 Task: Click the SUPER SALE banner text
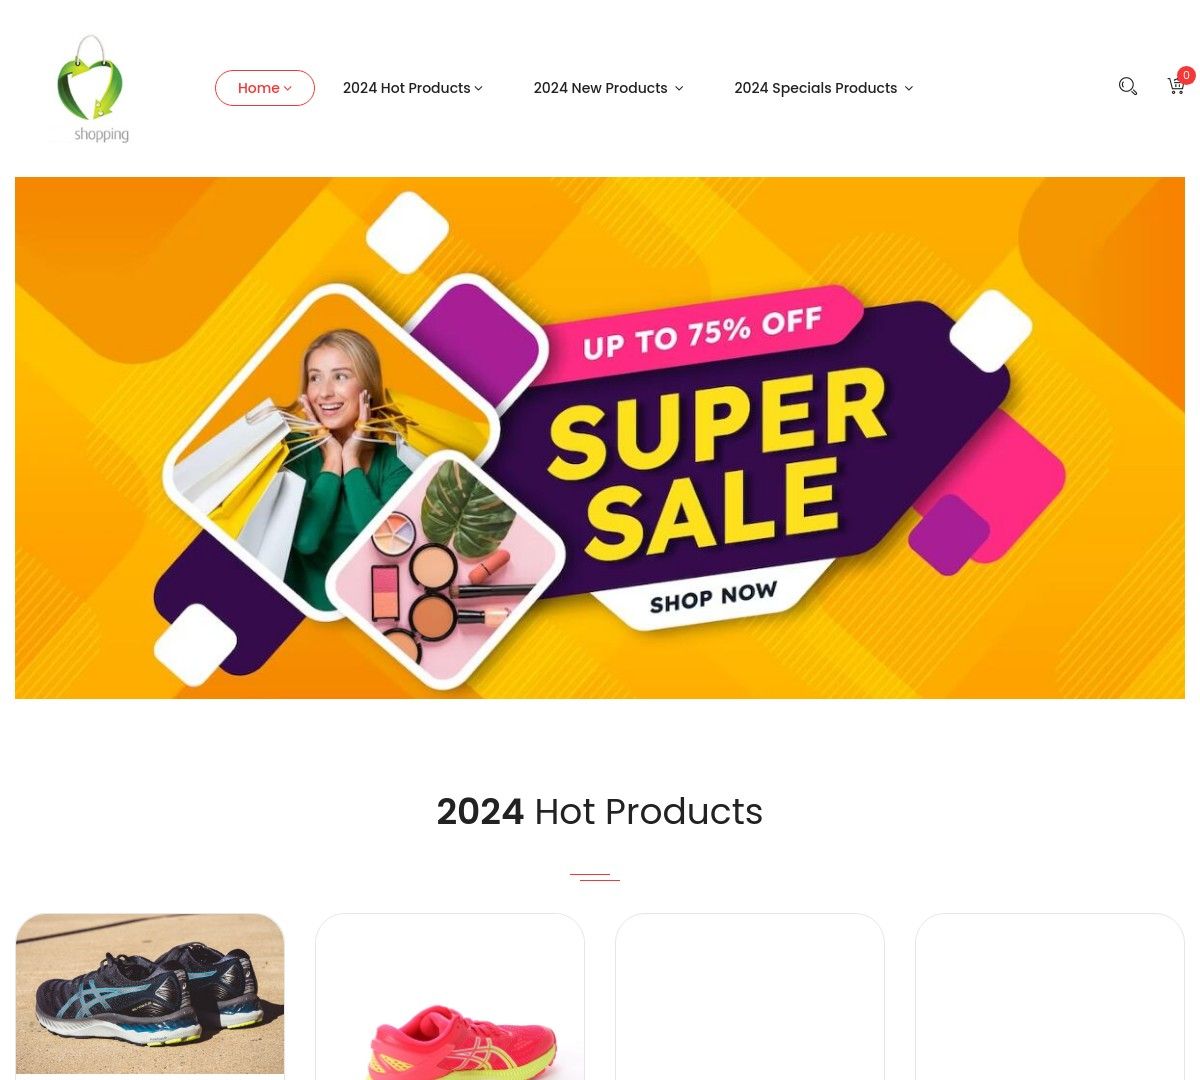click(x=717, y=463)
